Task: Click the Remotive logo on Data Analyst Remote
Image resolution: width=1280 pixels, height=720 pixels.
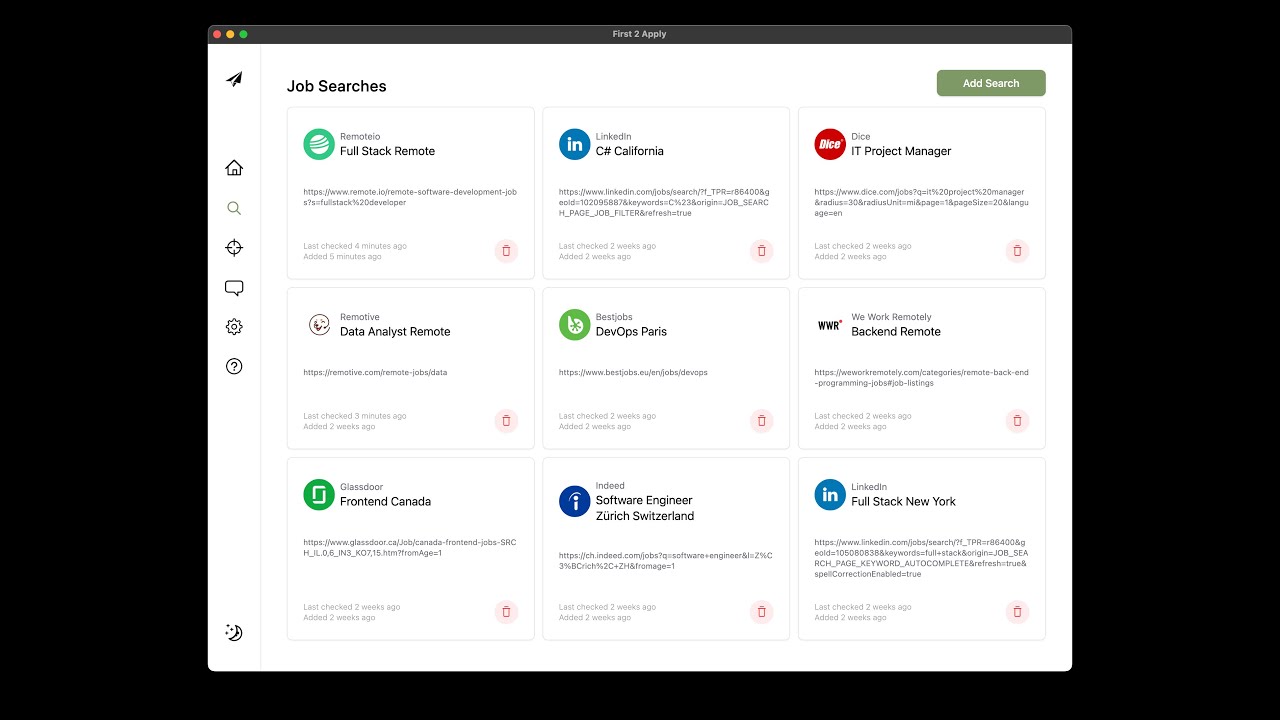Action: pyautogui.click(x=319, y=325)
